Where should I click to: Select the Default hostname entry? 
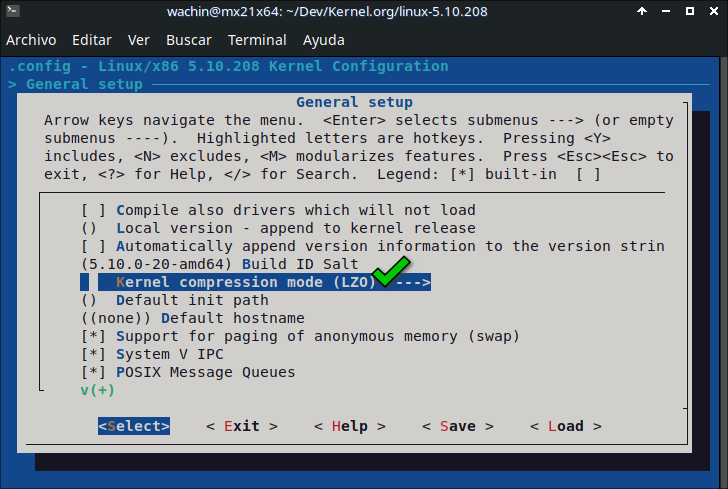(193, 319)
